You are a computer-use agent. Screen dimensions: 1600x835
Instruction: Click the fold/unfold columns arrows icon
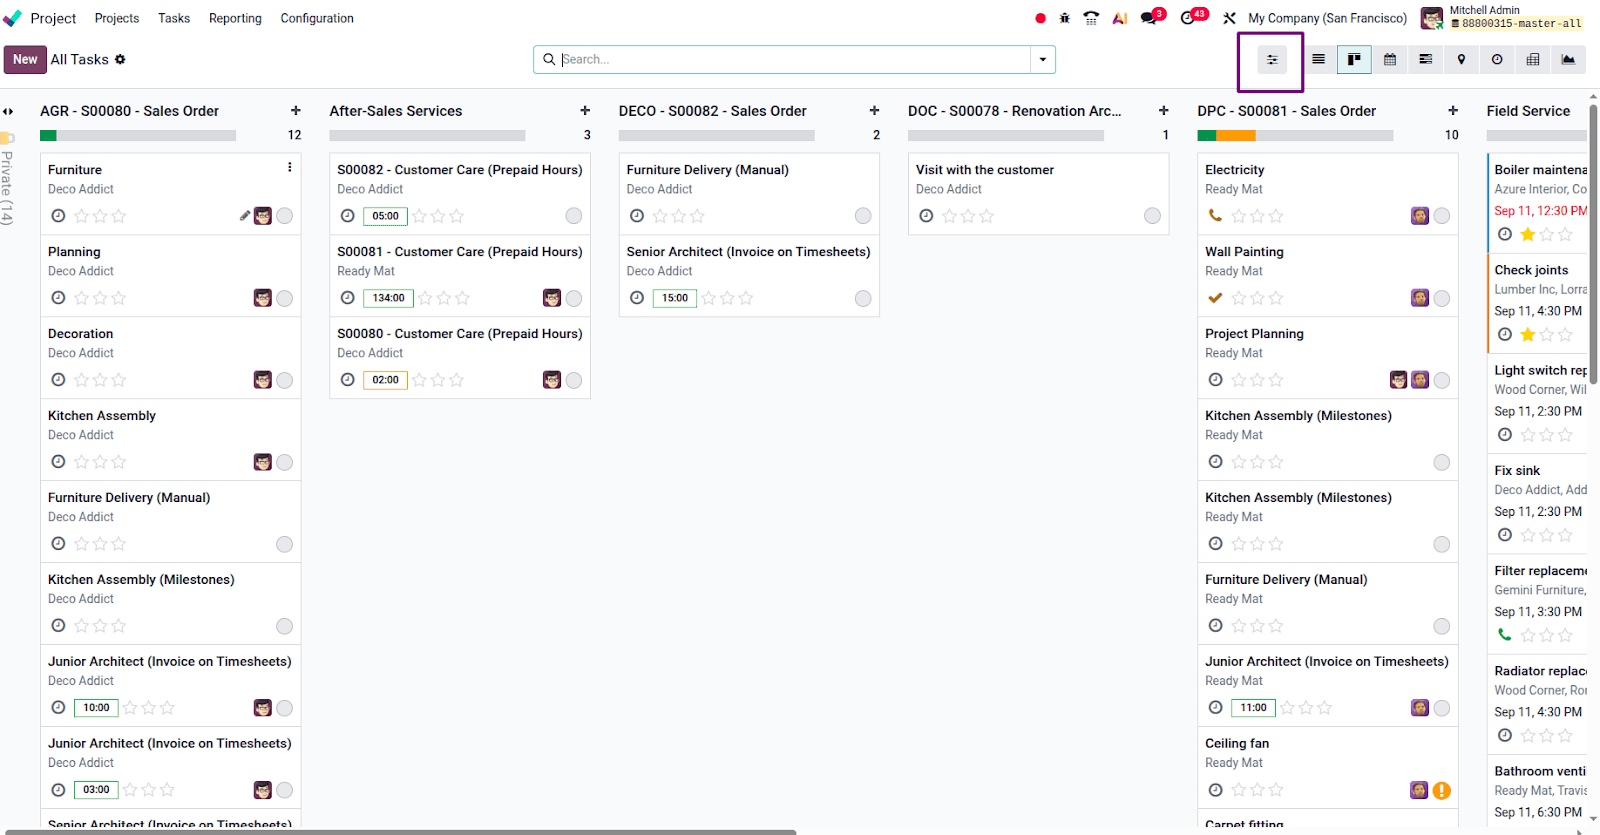[x=8, y=111]
